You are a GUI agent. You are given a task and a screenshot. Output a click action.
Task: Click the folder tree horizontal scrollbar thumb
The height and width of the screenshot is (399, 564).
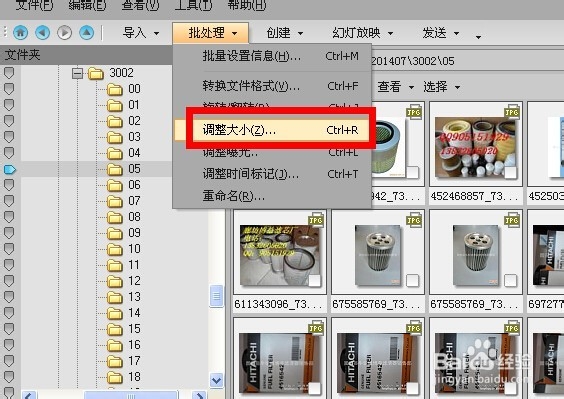click(131, 395)
